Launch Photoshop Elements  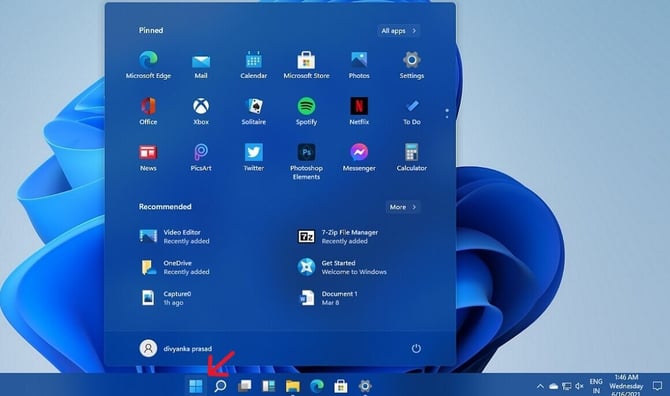pos(306,161)
